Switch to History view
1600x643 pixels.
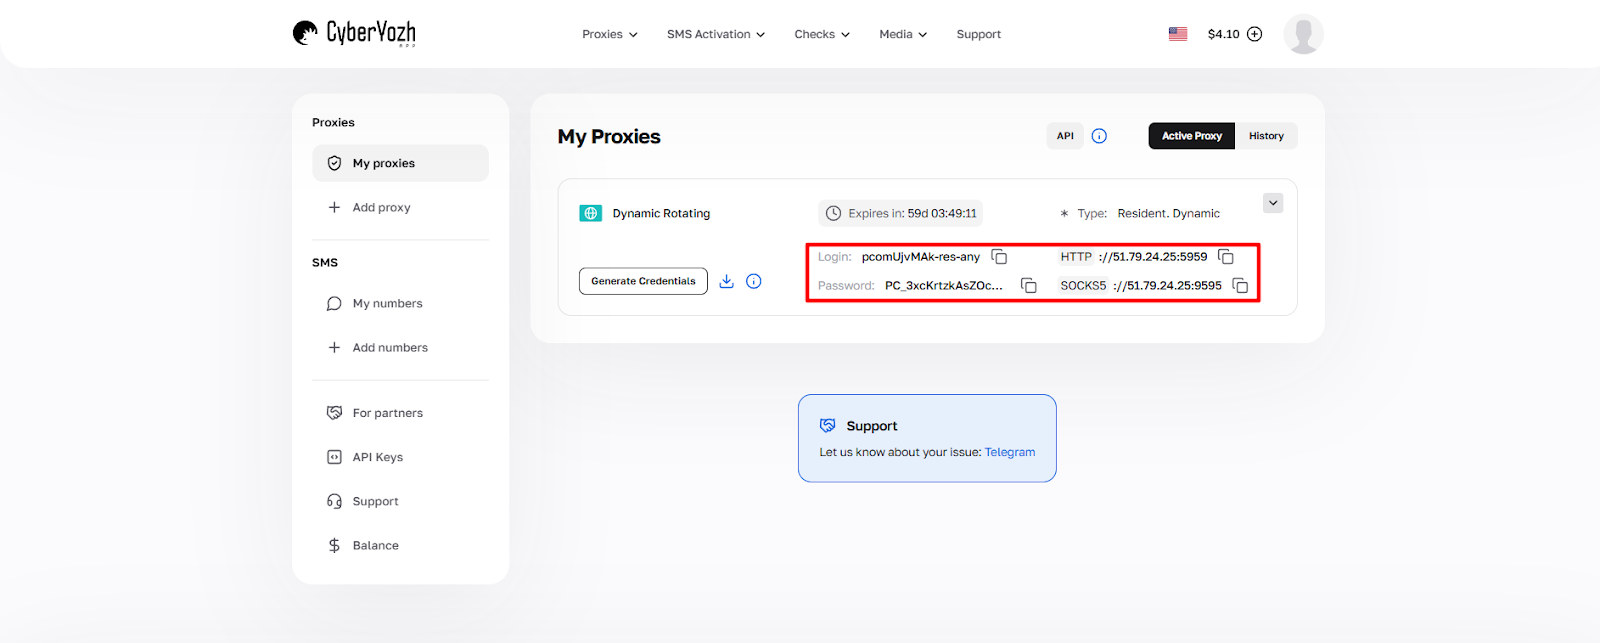pos(1266,136)
